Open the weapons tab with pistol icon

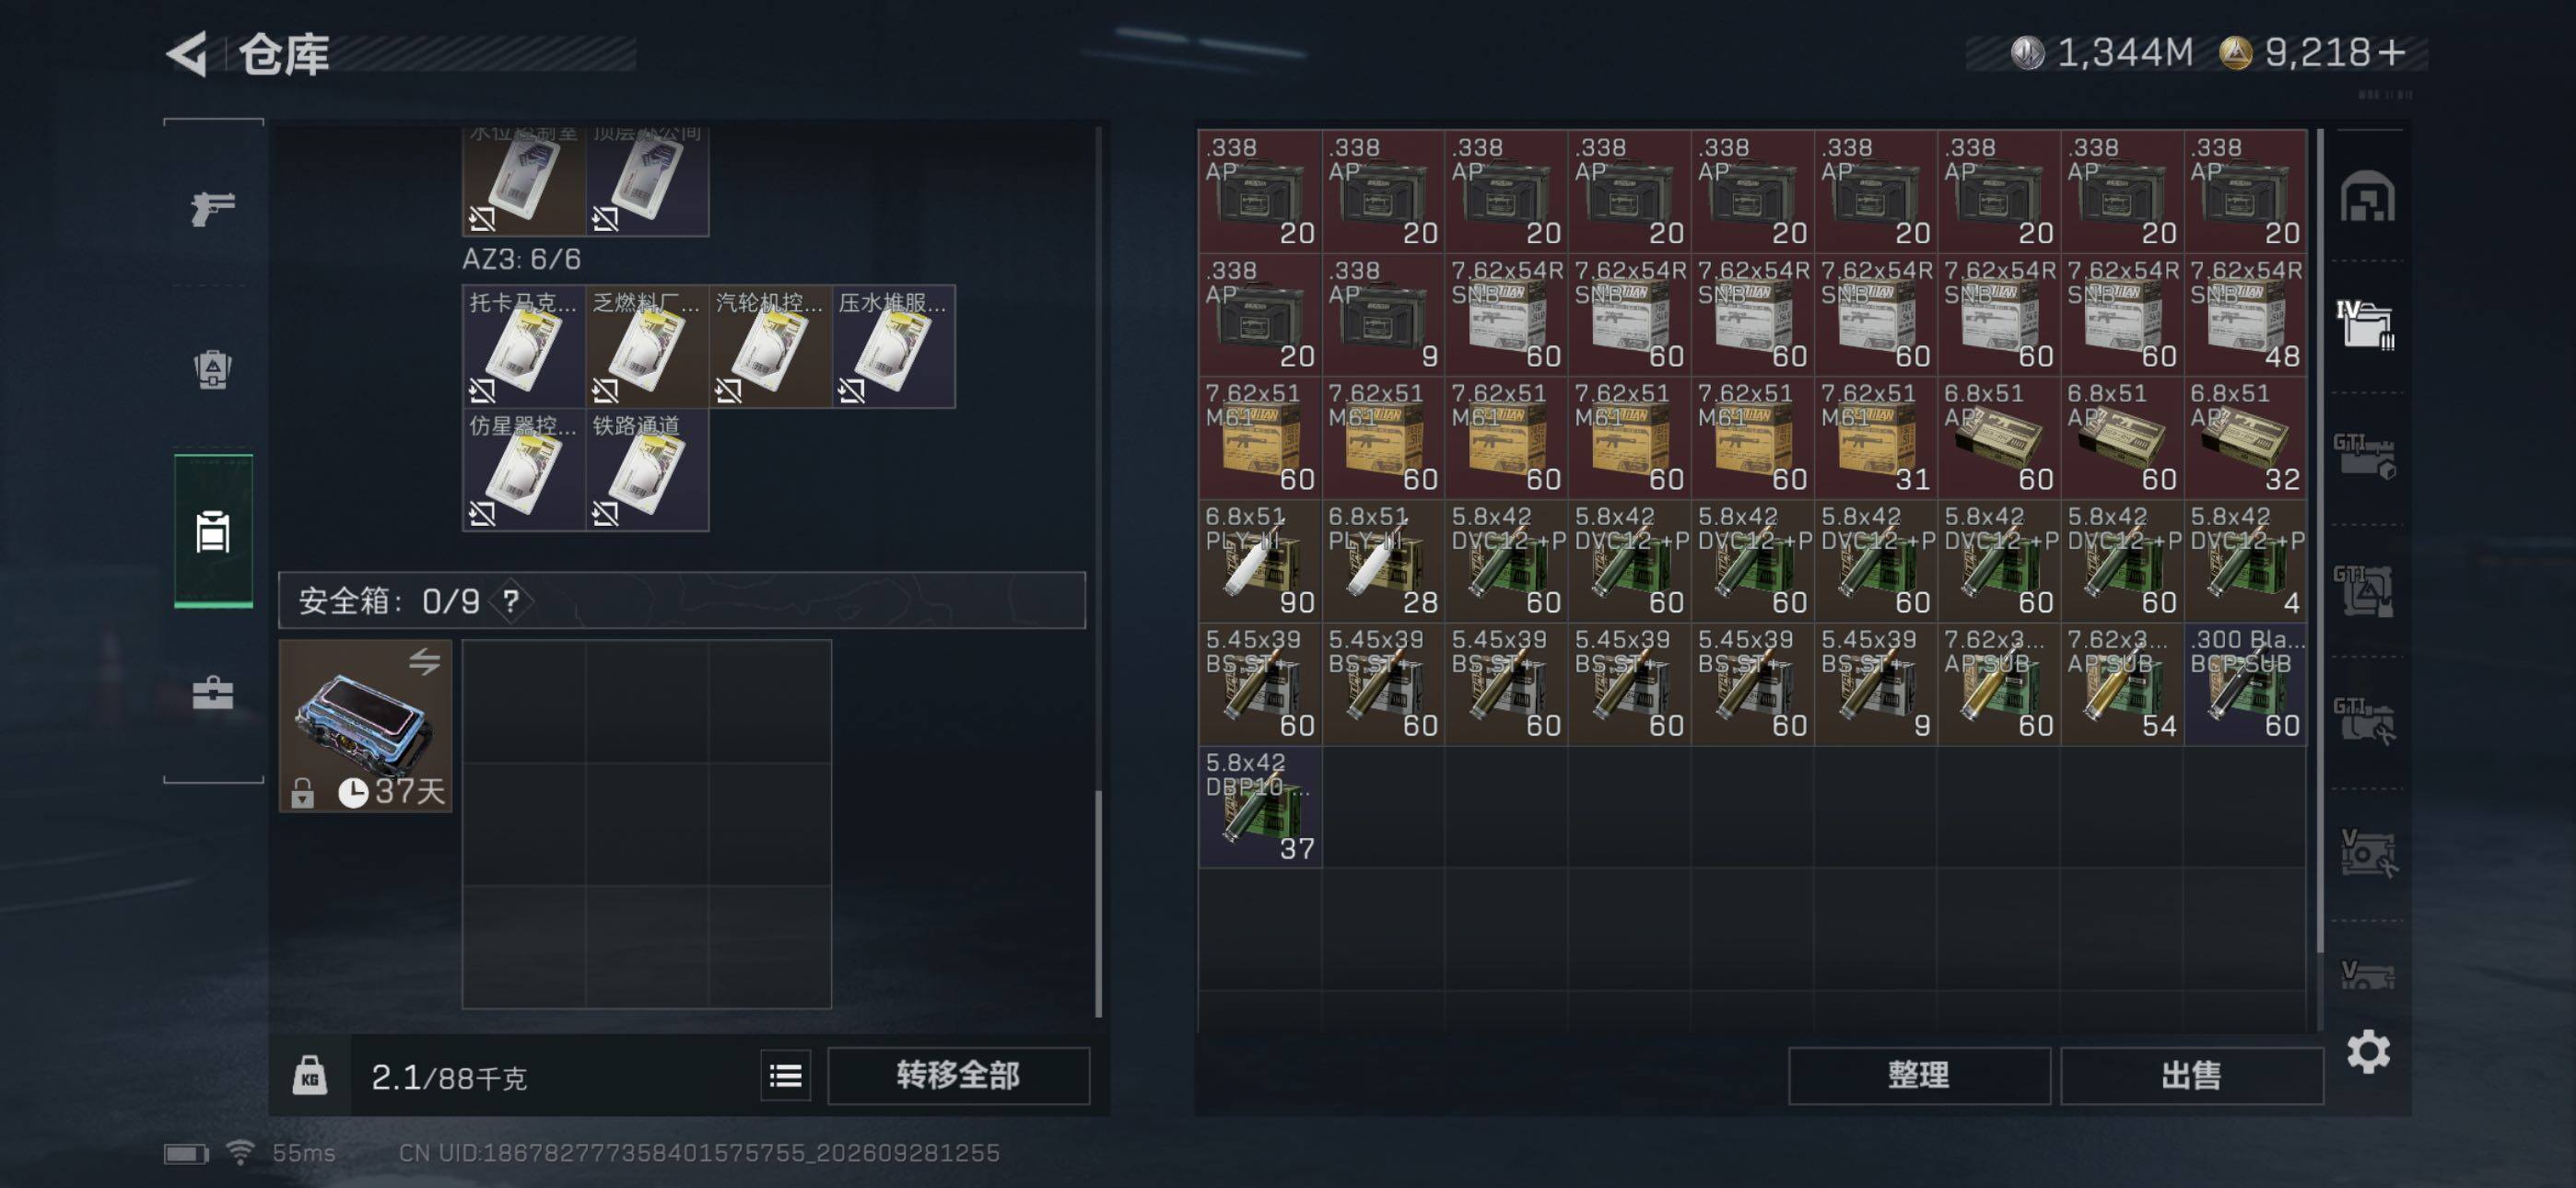point(213,208)
